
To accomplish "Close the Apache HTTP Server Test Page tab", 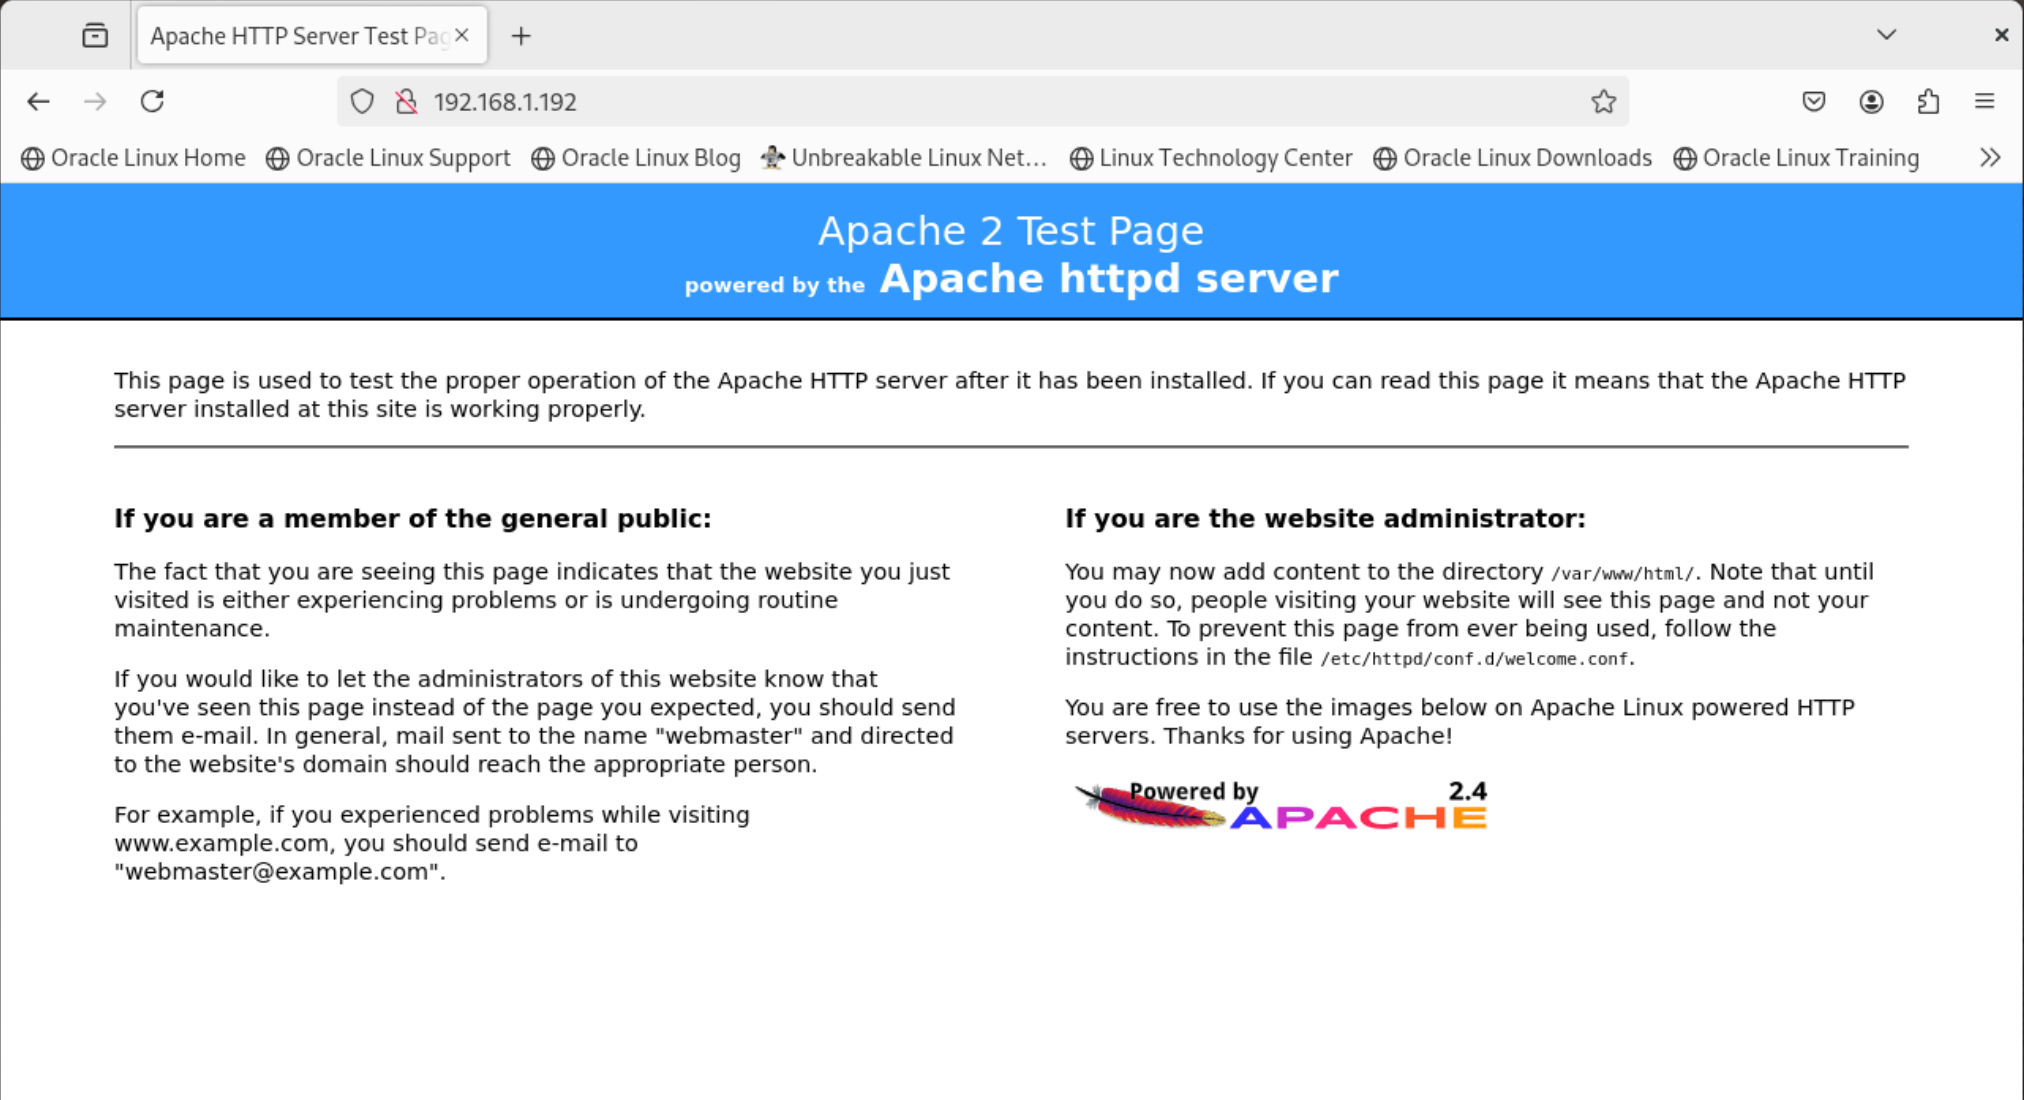I will pyautogui.click(x=462, y=35).
